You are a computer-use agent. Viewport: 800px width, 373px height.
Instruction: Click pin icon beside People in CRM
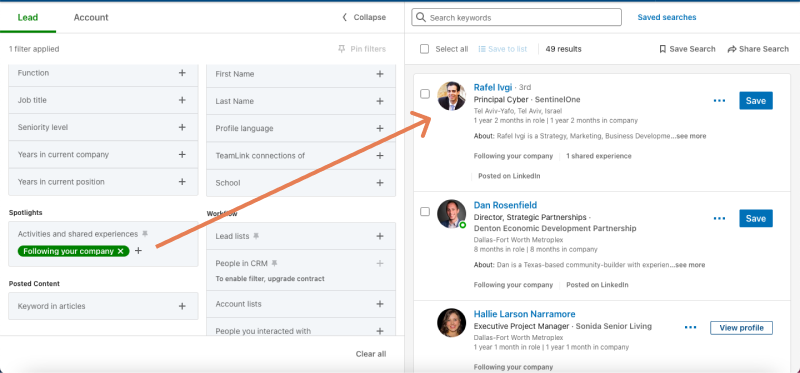[274, 263]
